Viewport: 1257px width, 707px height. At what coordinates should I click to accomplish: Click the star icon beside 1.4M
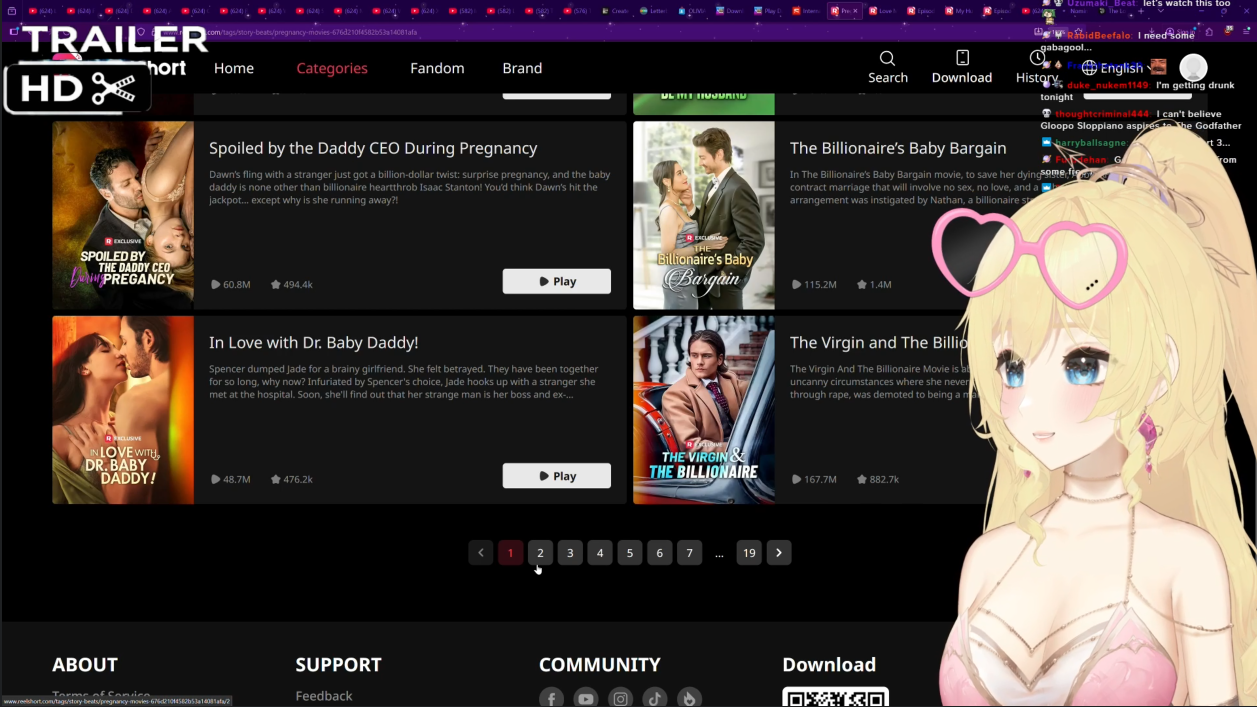coord(862,284)
